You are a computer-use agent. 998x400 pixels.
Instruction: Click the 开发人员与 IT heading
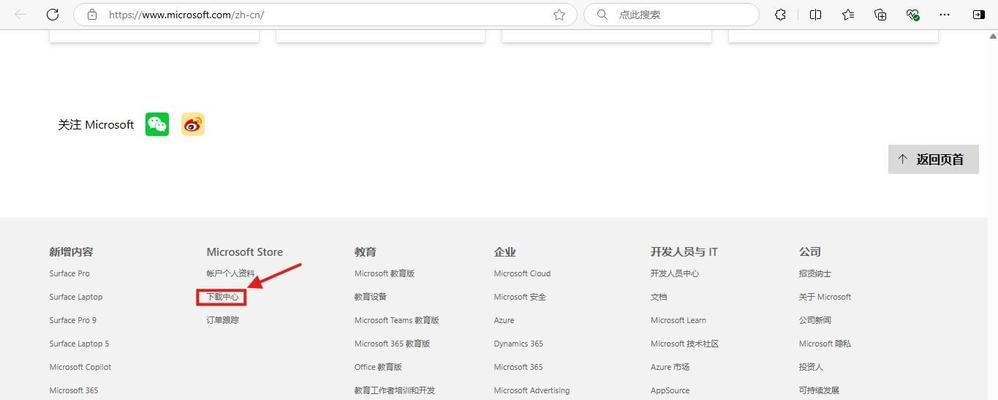(684, 252)
